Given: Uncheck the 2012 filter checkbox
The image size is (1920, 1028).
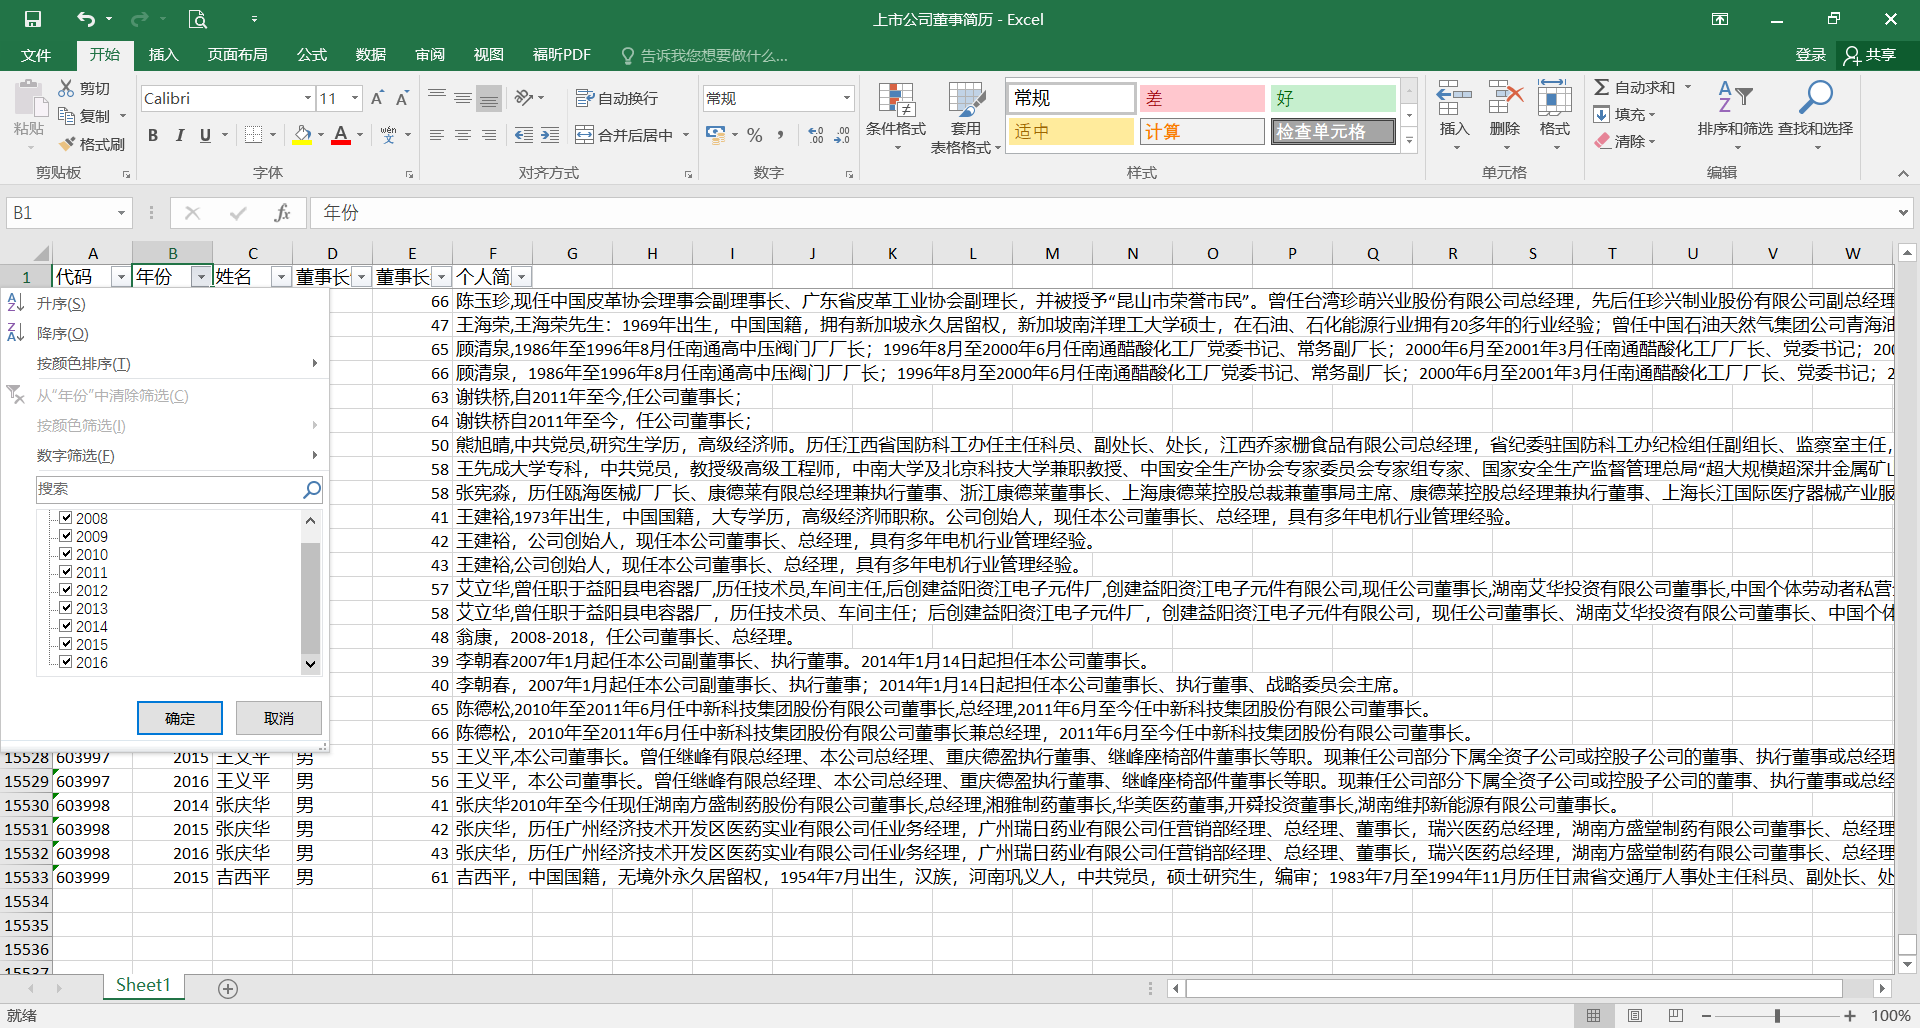Looking at the screenshot, I should (x=66, y=590).
